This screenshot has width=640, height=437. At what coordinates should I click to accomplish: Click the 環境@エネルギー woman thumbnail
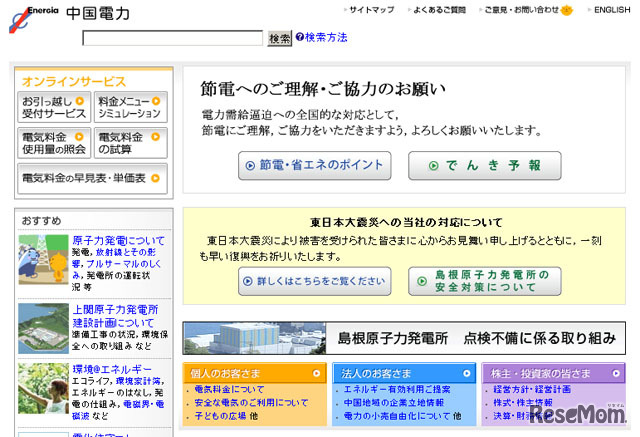43,388
